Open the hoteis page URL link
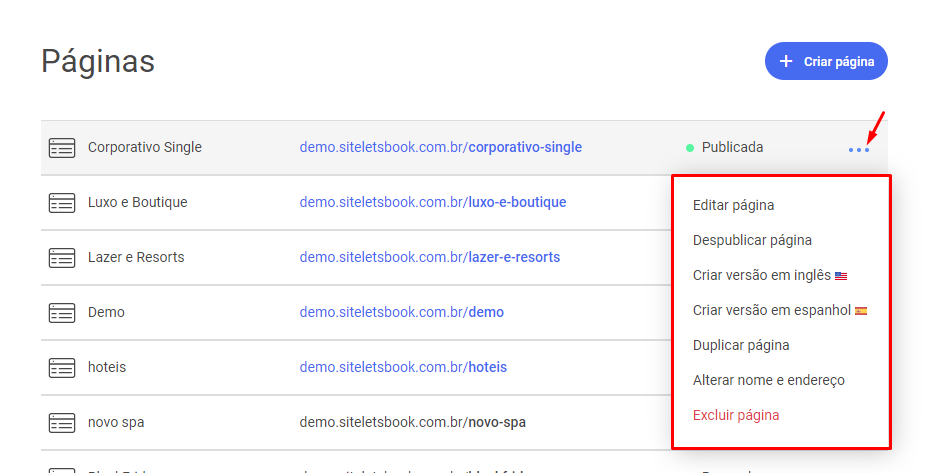 click(x=403, y=367)
